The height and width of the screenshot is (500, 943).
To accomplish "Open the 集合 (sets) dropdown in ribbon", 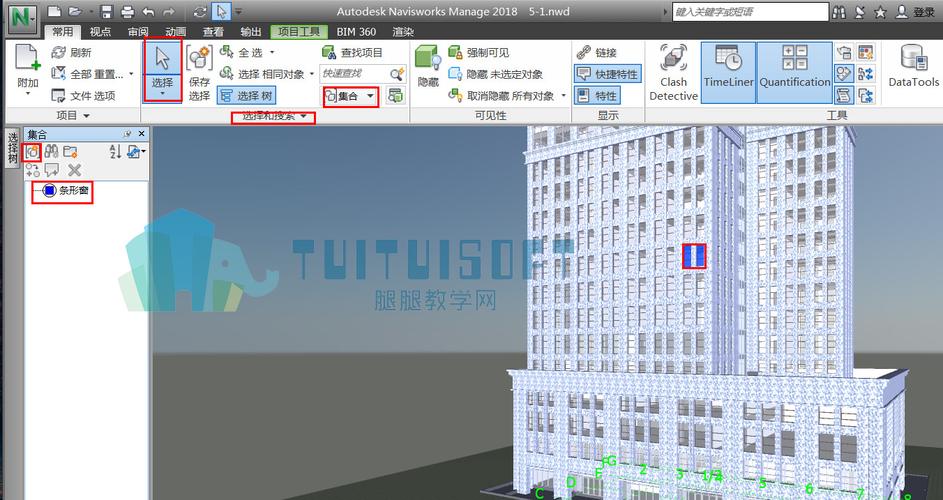I will pos(350,96).
